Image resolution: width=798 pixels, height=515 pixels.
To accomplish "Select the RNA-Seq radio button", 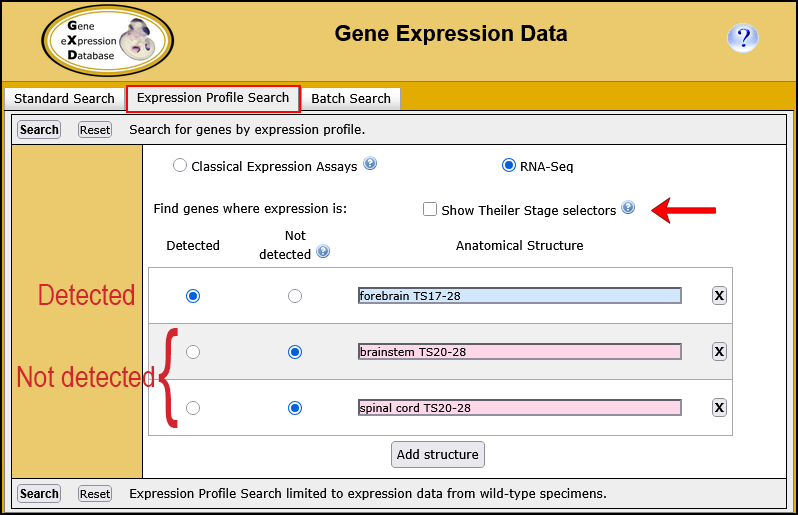I will tap(509, 166).
